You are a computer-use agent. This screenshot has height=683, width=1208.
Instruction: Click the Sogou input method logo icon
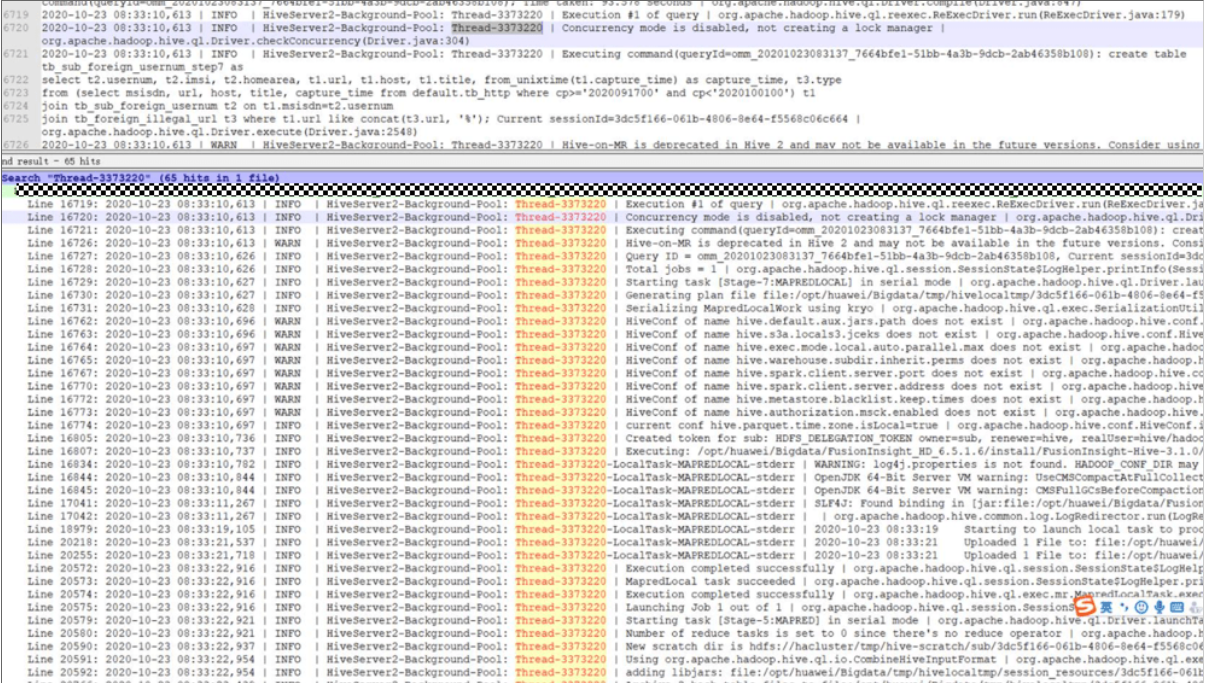click(1085, 607)
